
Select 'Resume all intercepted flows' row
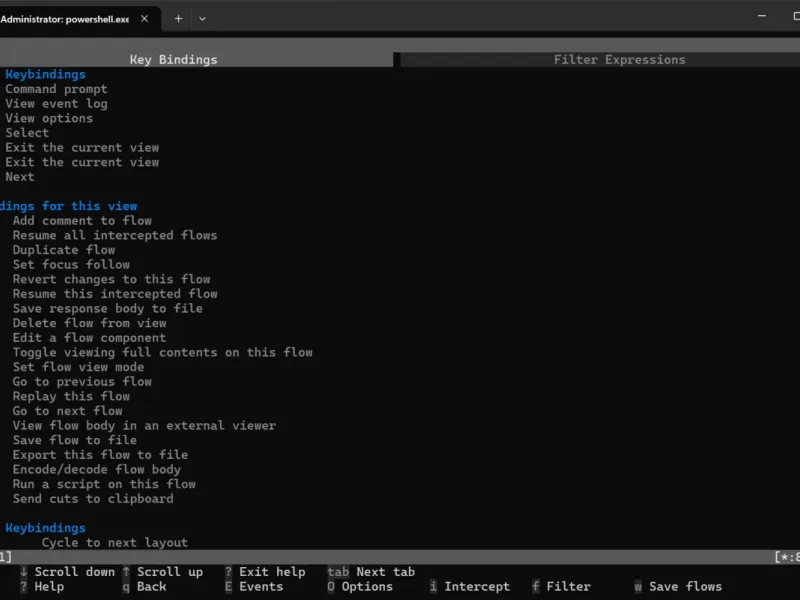[x=115, y=236]
